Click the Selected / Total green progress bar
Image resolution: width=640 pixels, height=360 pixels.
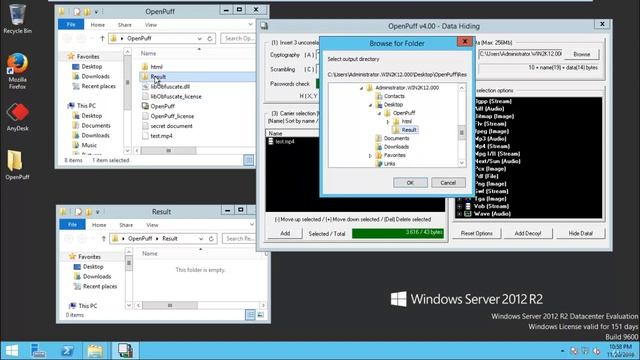pos(398,233)
